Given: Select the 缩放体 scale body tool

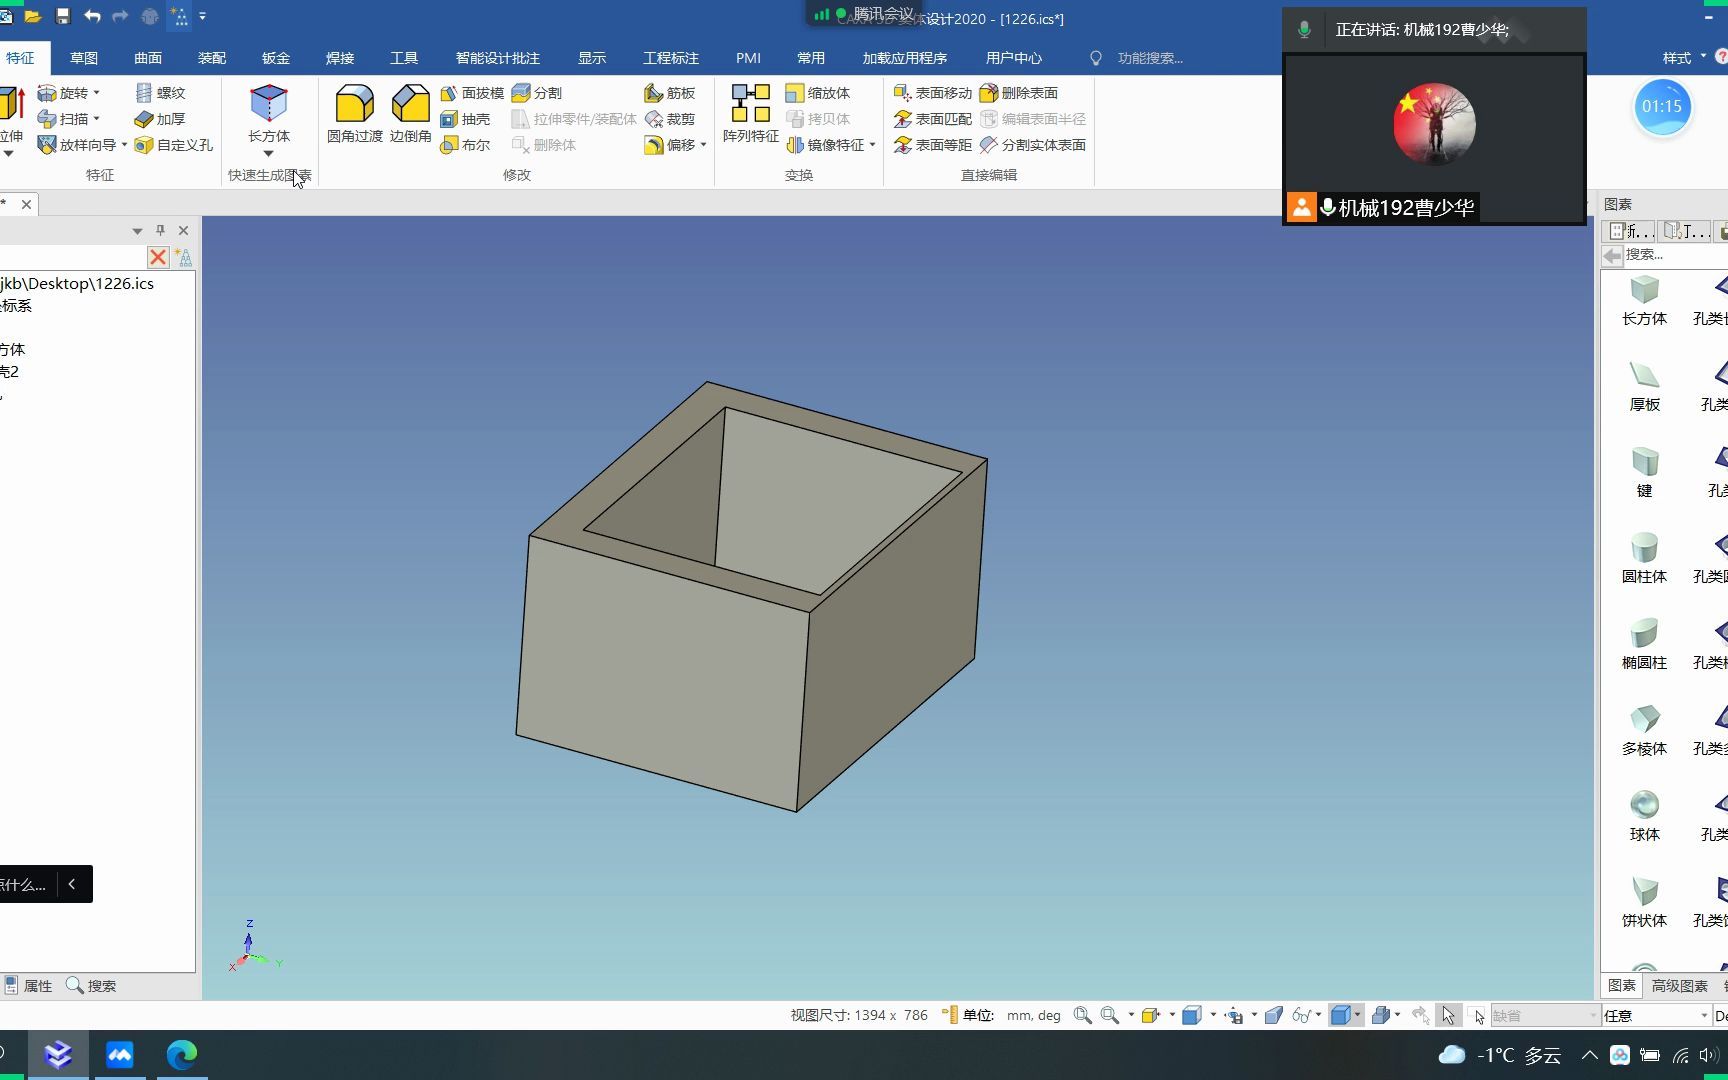Looking at the screenshot, I should click(x=818, y=93).
